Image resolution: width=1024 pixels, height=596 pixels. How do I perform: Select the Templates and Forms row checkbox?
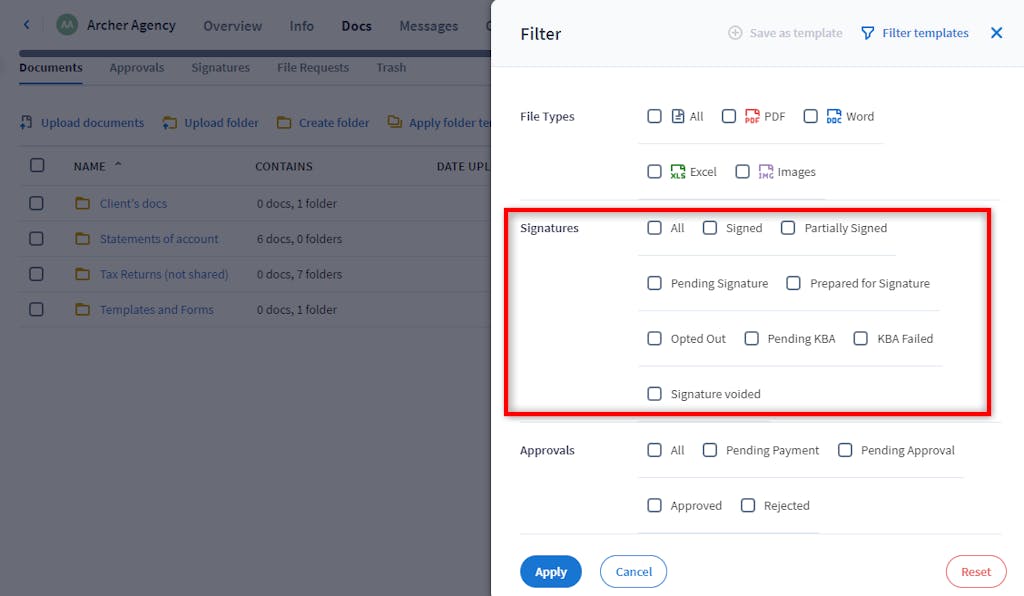pyautogui.click(x=37, y=309)
